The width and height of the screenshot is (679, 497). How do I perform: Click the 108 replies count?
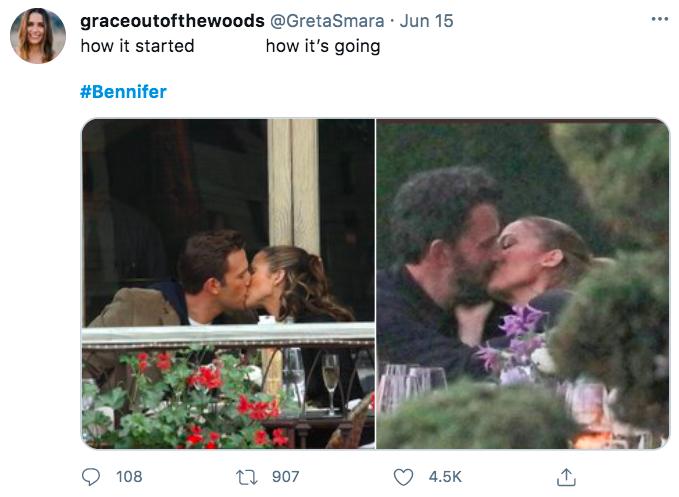click(129, 477)
